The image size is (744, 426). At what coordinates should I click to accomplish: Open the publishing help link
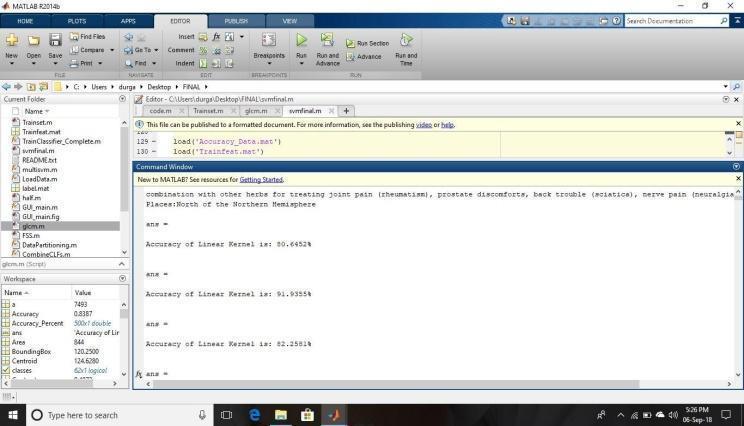click(447, 125)
